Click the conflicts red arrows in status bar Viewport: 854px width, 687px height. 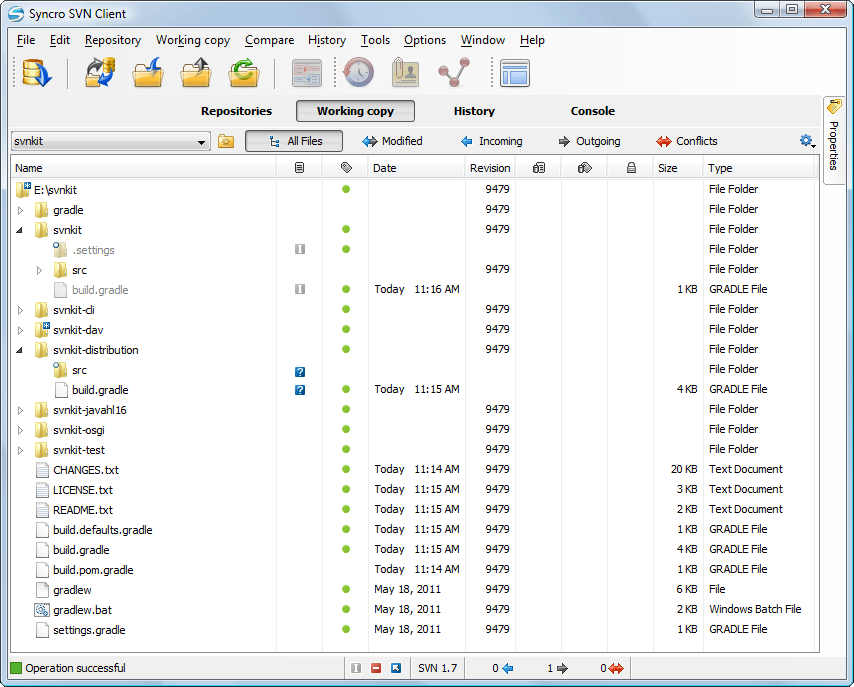[x=616, y=668]
